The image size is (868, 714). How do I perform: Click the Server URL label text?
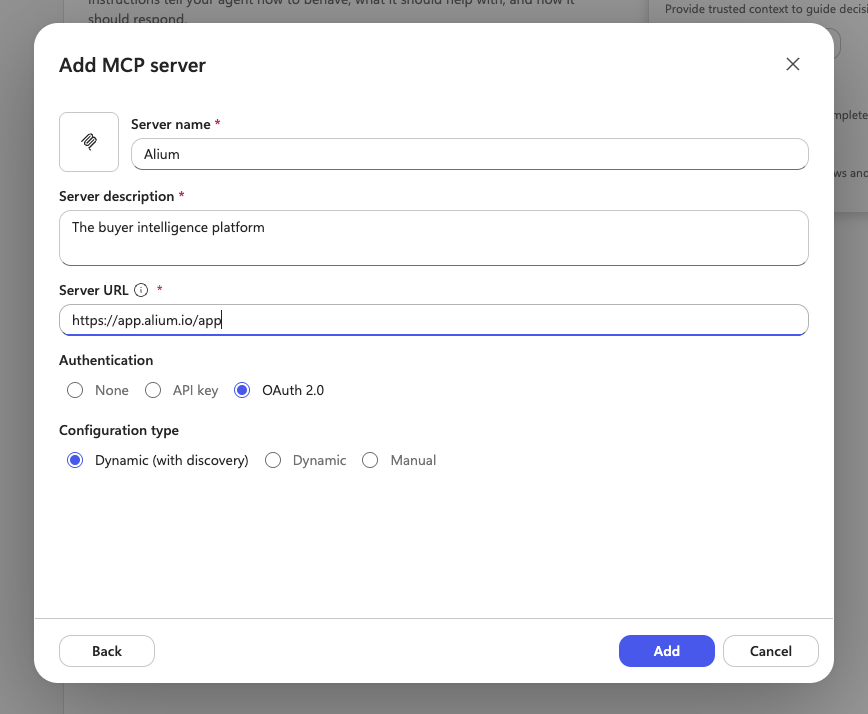(x=94, y=291)
